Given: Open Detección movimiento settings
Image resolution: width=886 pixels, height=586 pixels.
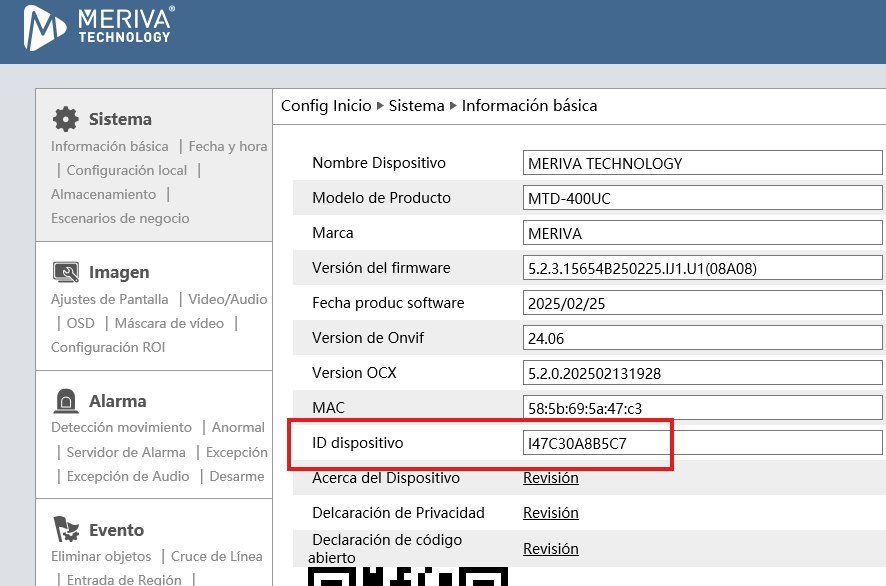Looking at the screenshot, I should point(121,427).
